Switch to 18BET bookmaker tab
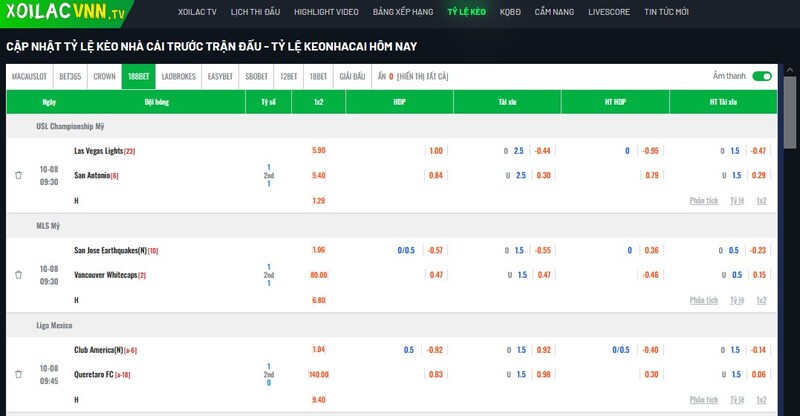The width and height of the screenshot is (800, 416). tap(318, 77)
